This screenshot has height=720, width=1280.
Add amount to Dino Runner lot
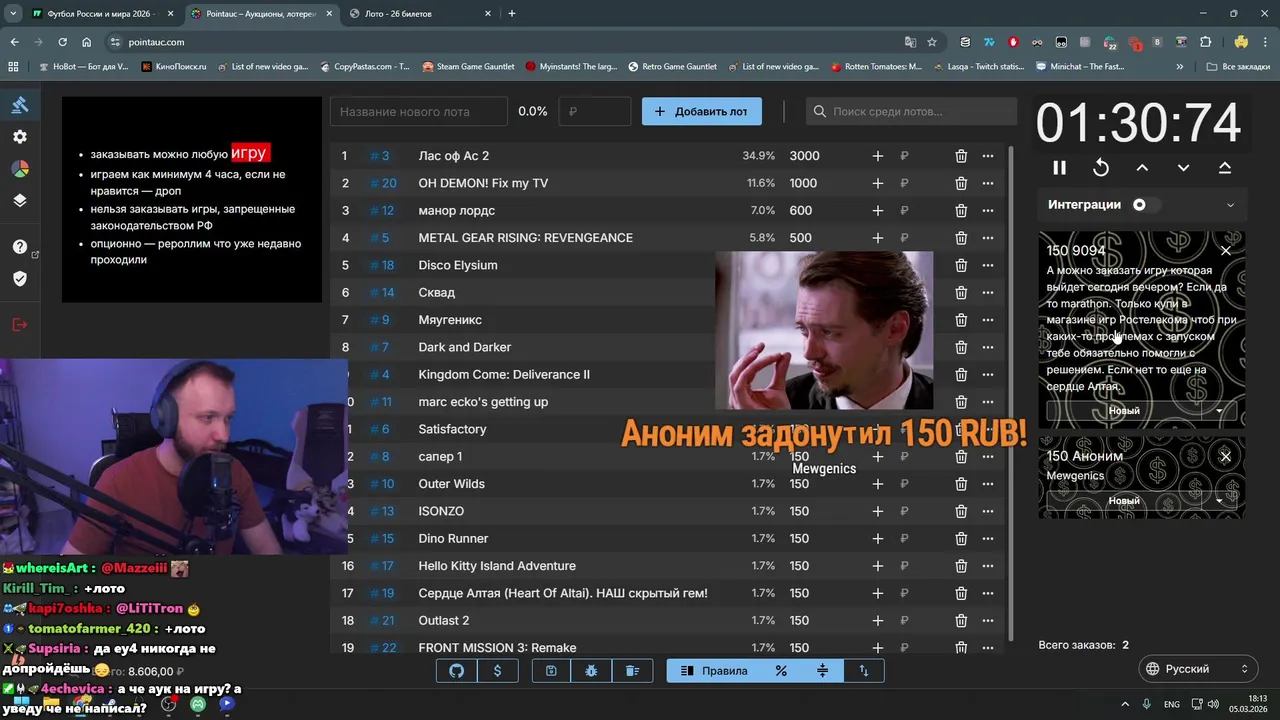[877, 539]
